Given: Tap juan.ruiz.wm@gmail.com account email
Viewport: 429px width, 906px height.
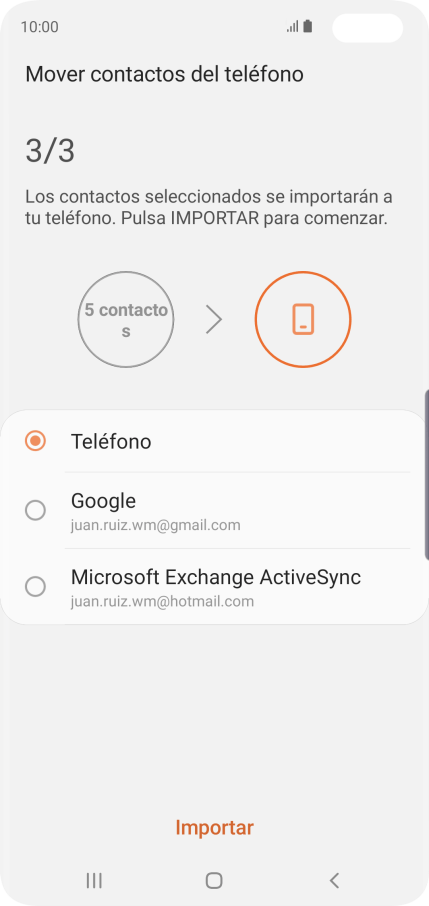Looking at the screenshot, I should point(156,525).
